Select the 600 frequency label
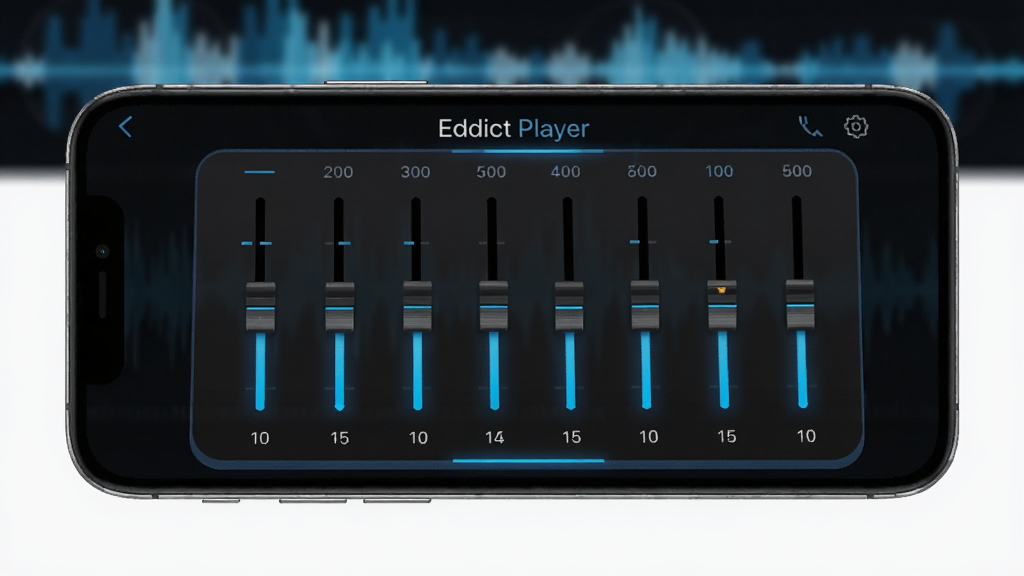 pyautogui.click(x=642, y=171)
